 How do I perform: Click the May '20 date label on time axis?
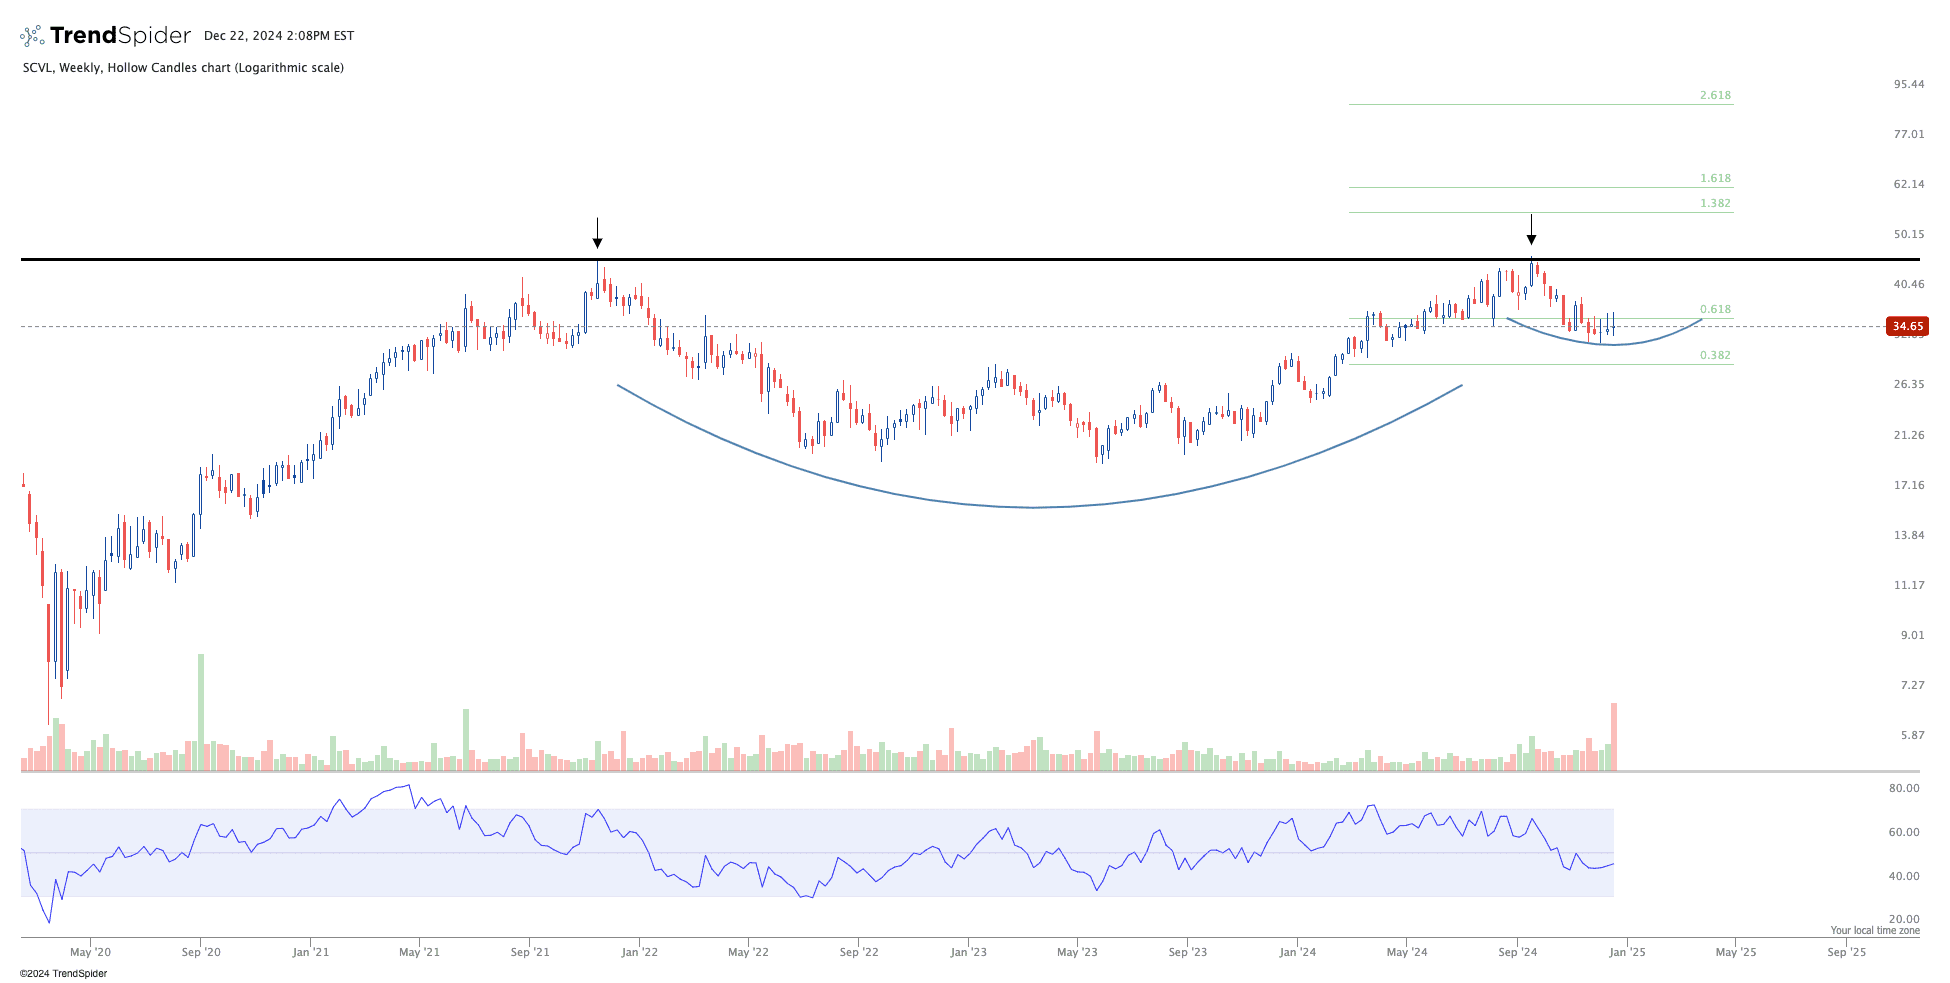click(x=90, y=952)
